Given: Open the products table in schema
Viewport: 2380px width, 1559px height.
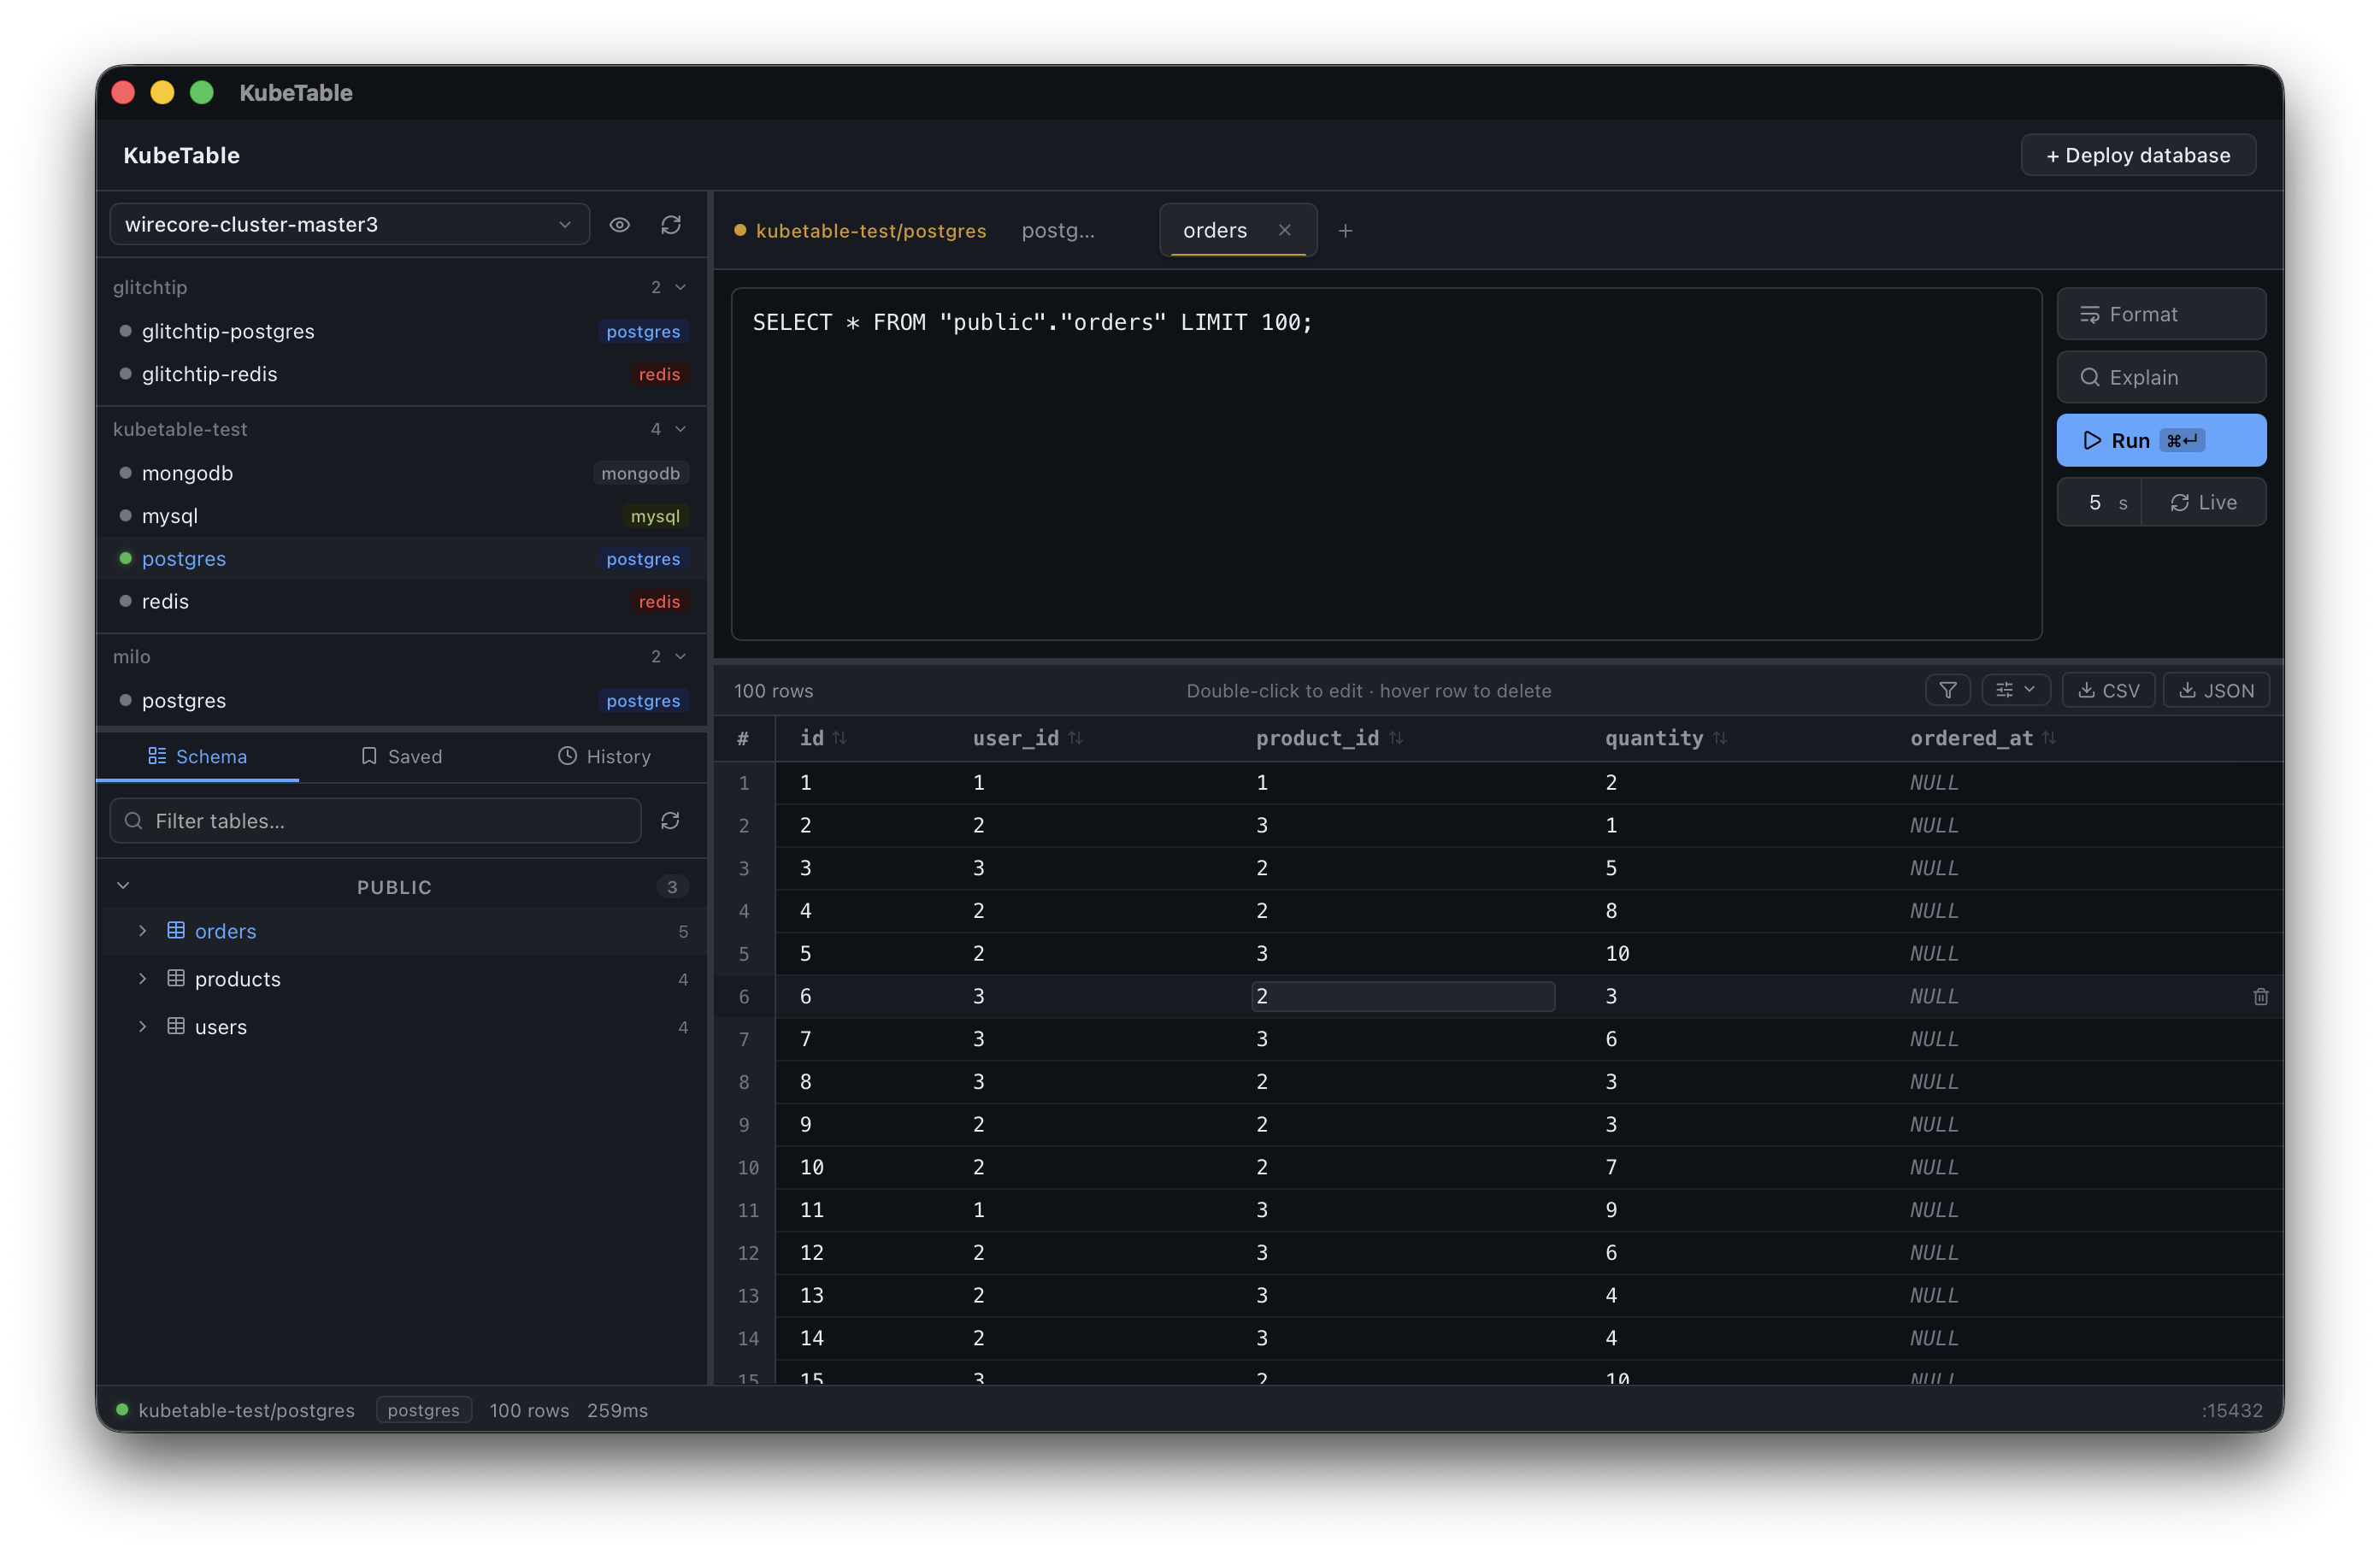Looking at the screenshot, I should point(403,979).
